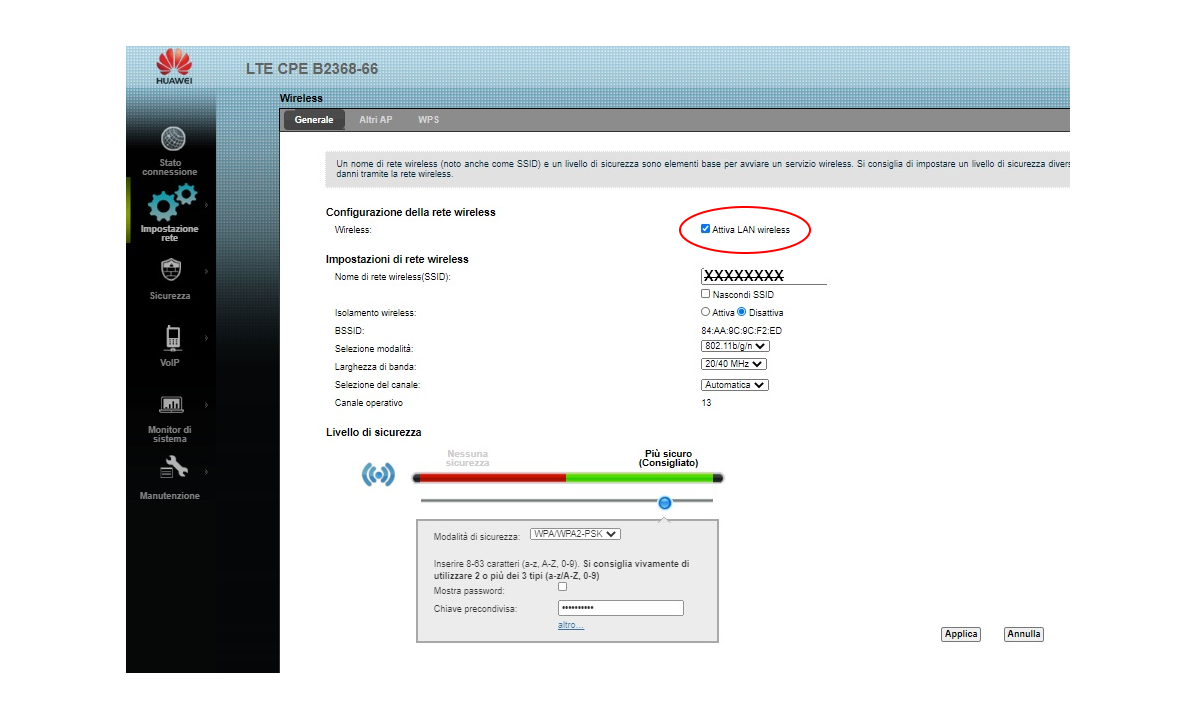1200x720 pixels.
Task: Open Stato connessione globe icon
Action: (x=173, y=138)
